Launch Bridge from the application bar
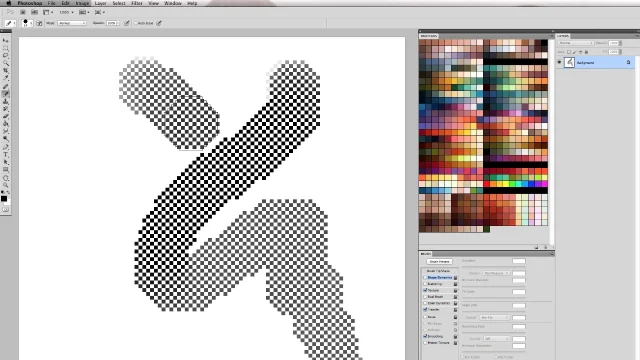640x360 pixels. (x=23, y=12)
